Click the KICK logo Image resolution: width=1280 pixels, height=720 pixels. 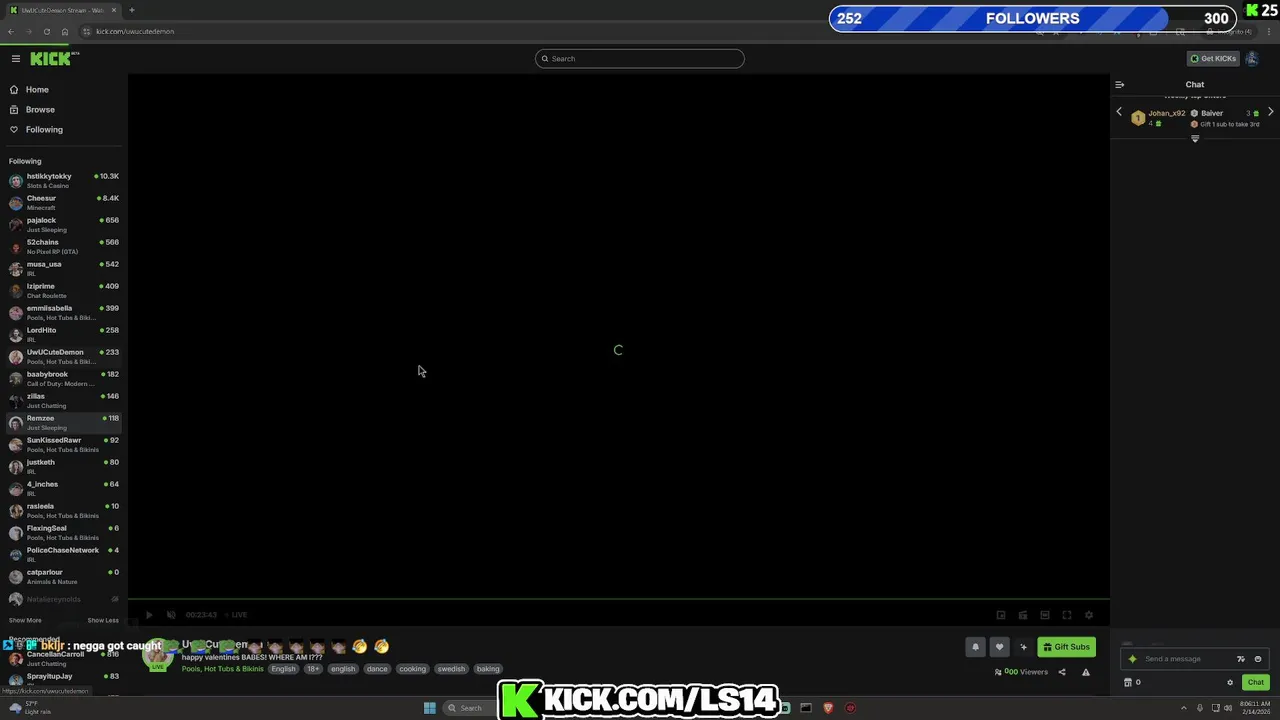(x=52, y=58)
